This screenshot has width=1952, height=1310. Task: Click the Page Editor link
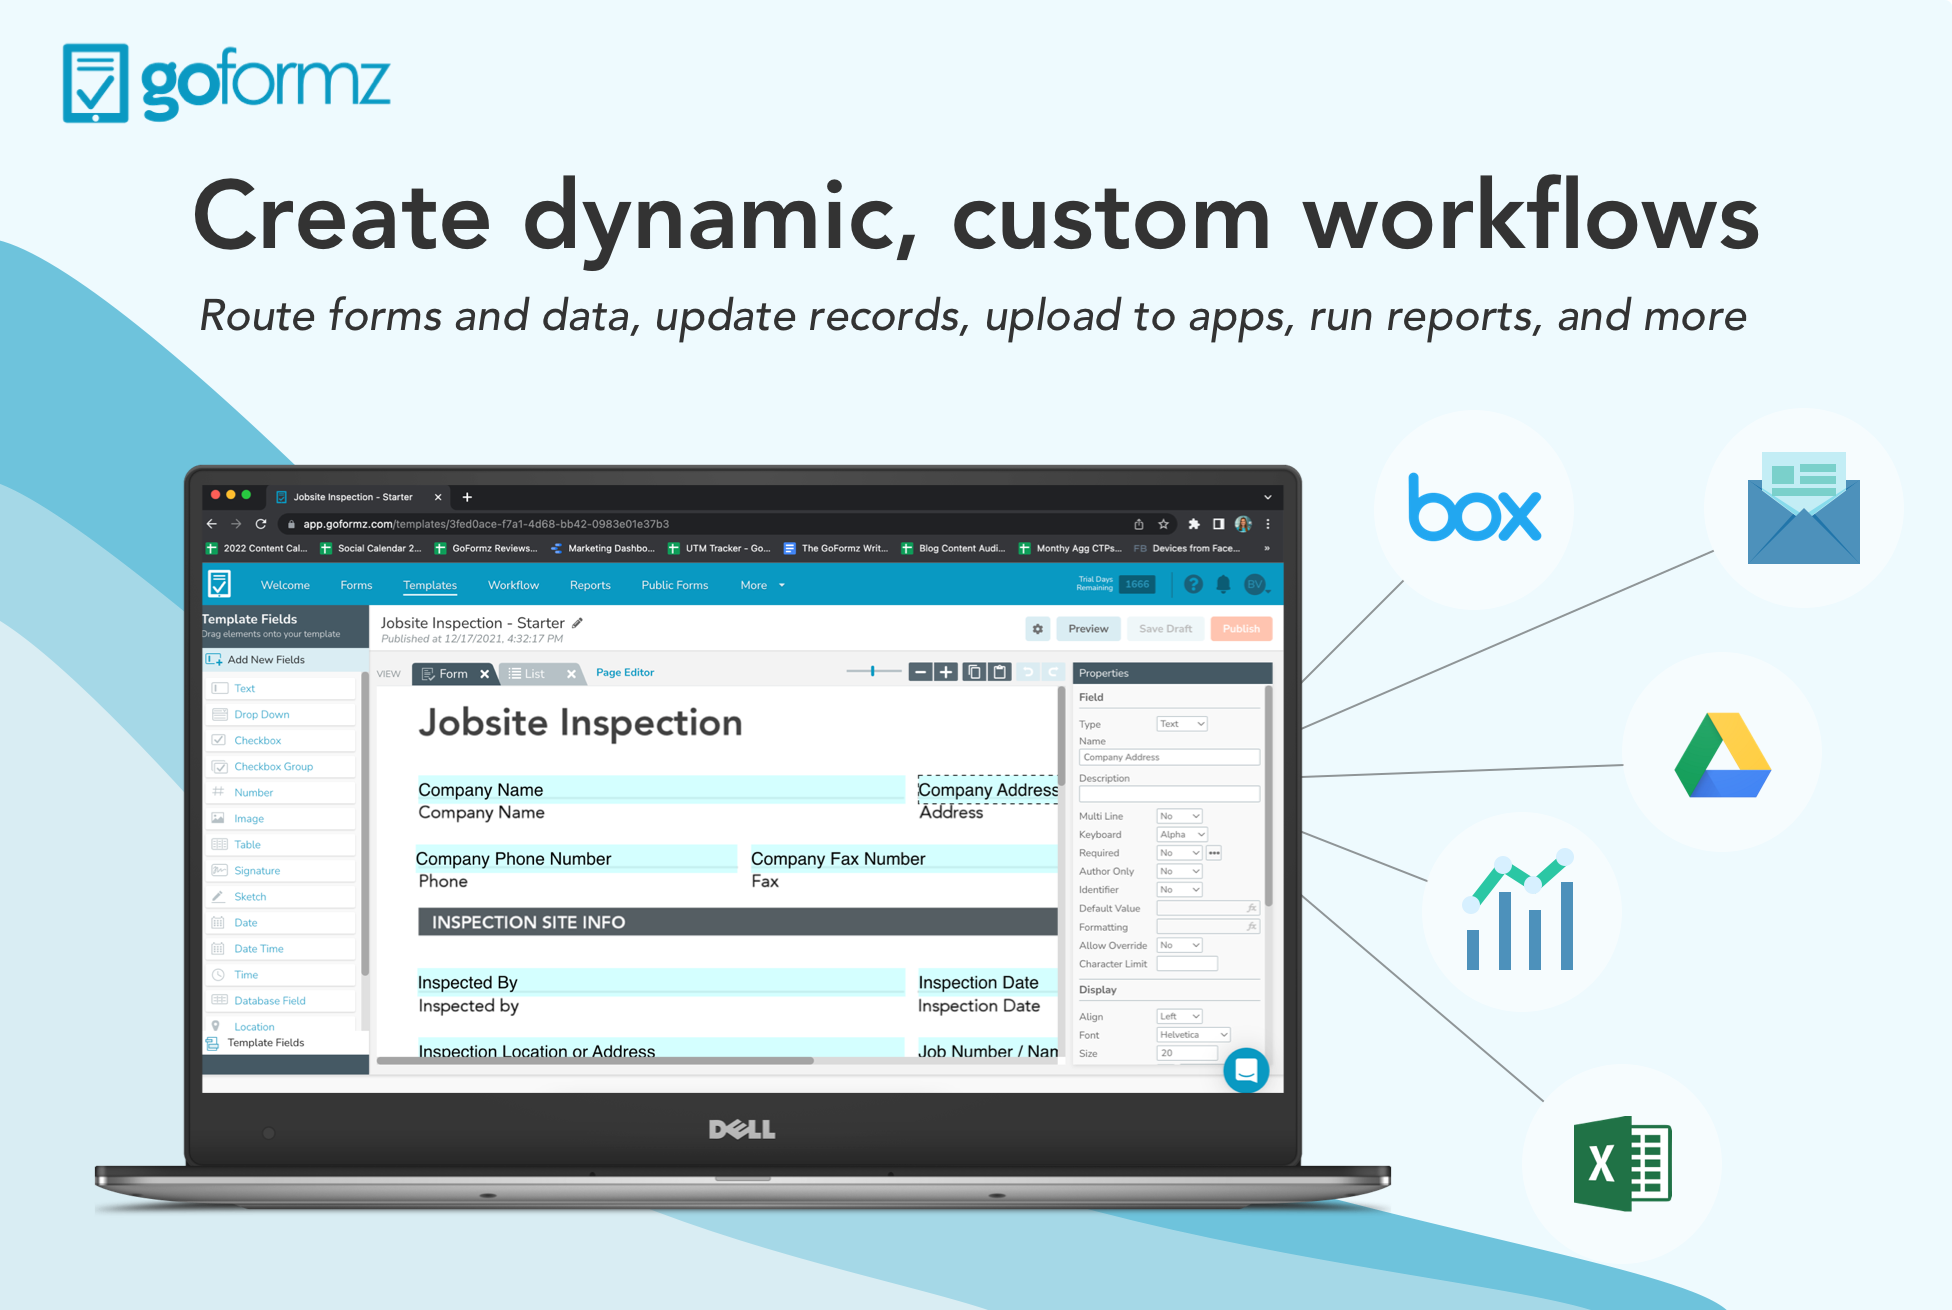coord(625,673)
